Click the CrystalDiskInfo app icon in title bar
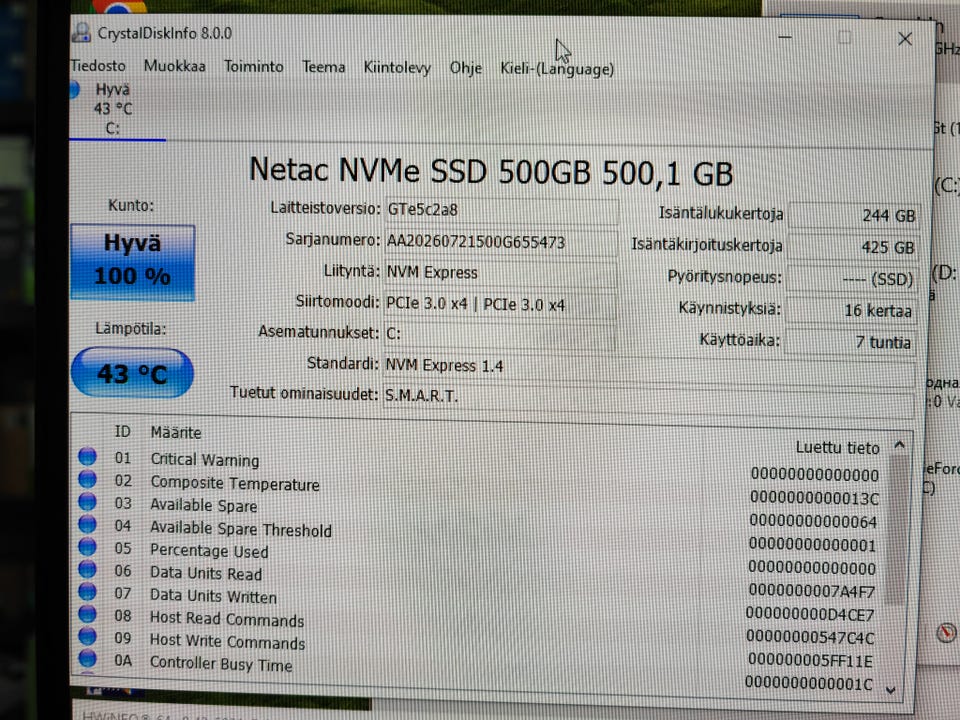The width and height of the screenshot is (960, 720). coord(81,32)
